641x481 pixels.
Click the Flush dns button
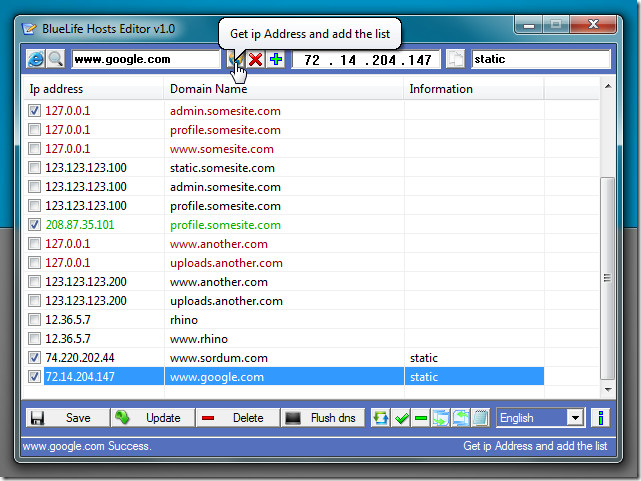pyautogui.click(x=323, y=418)
